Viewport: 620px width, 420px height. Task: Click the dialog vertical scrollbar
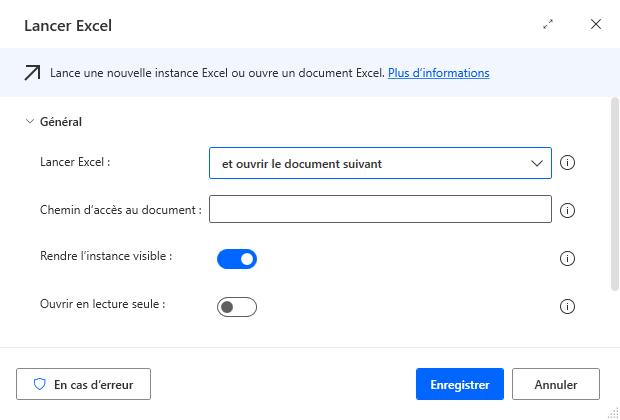pos(615,194)
